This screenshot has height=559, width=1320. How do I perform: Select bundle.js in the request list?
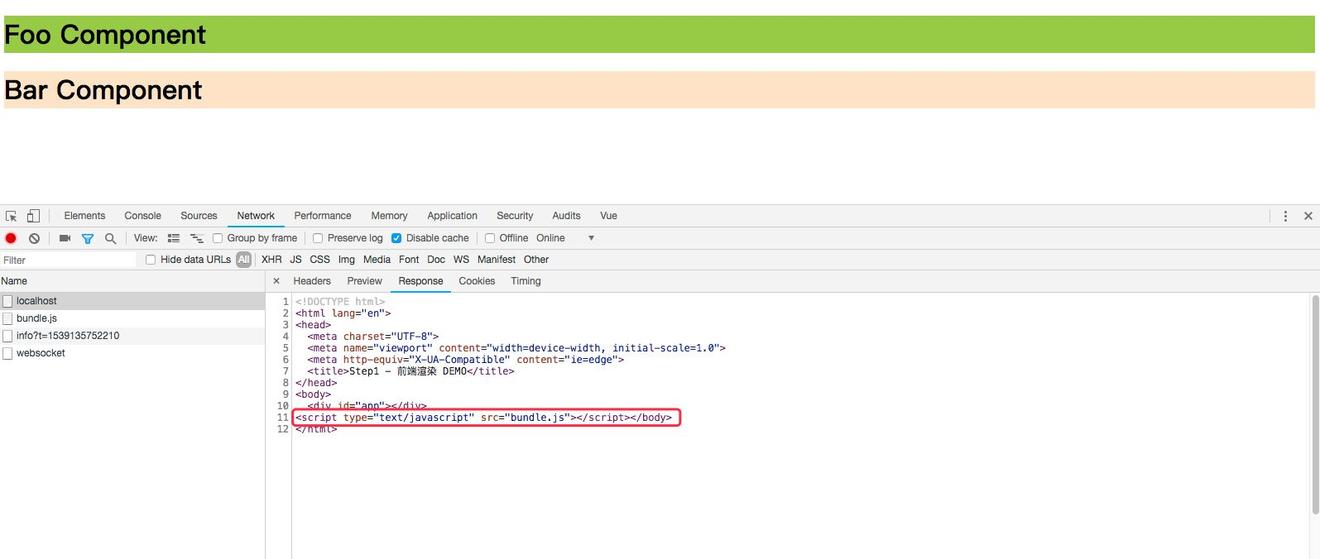coord(36,318)
